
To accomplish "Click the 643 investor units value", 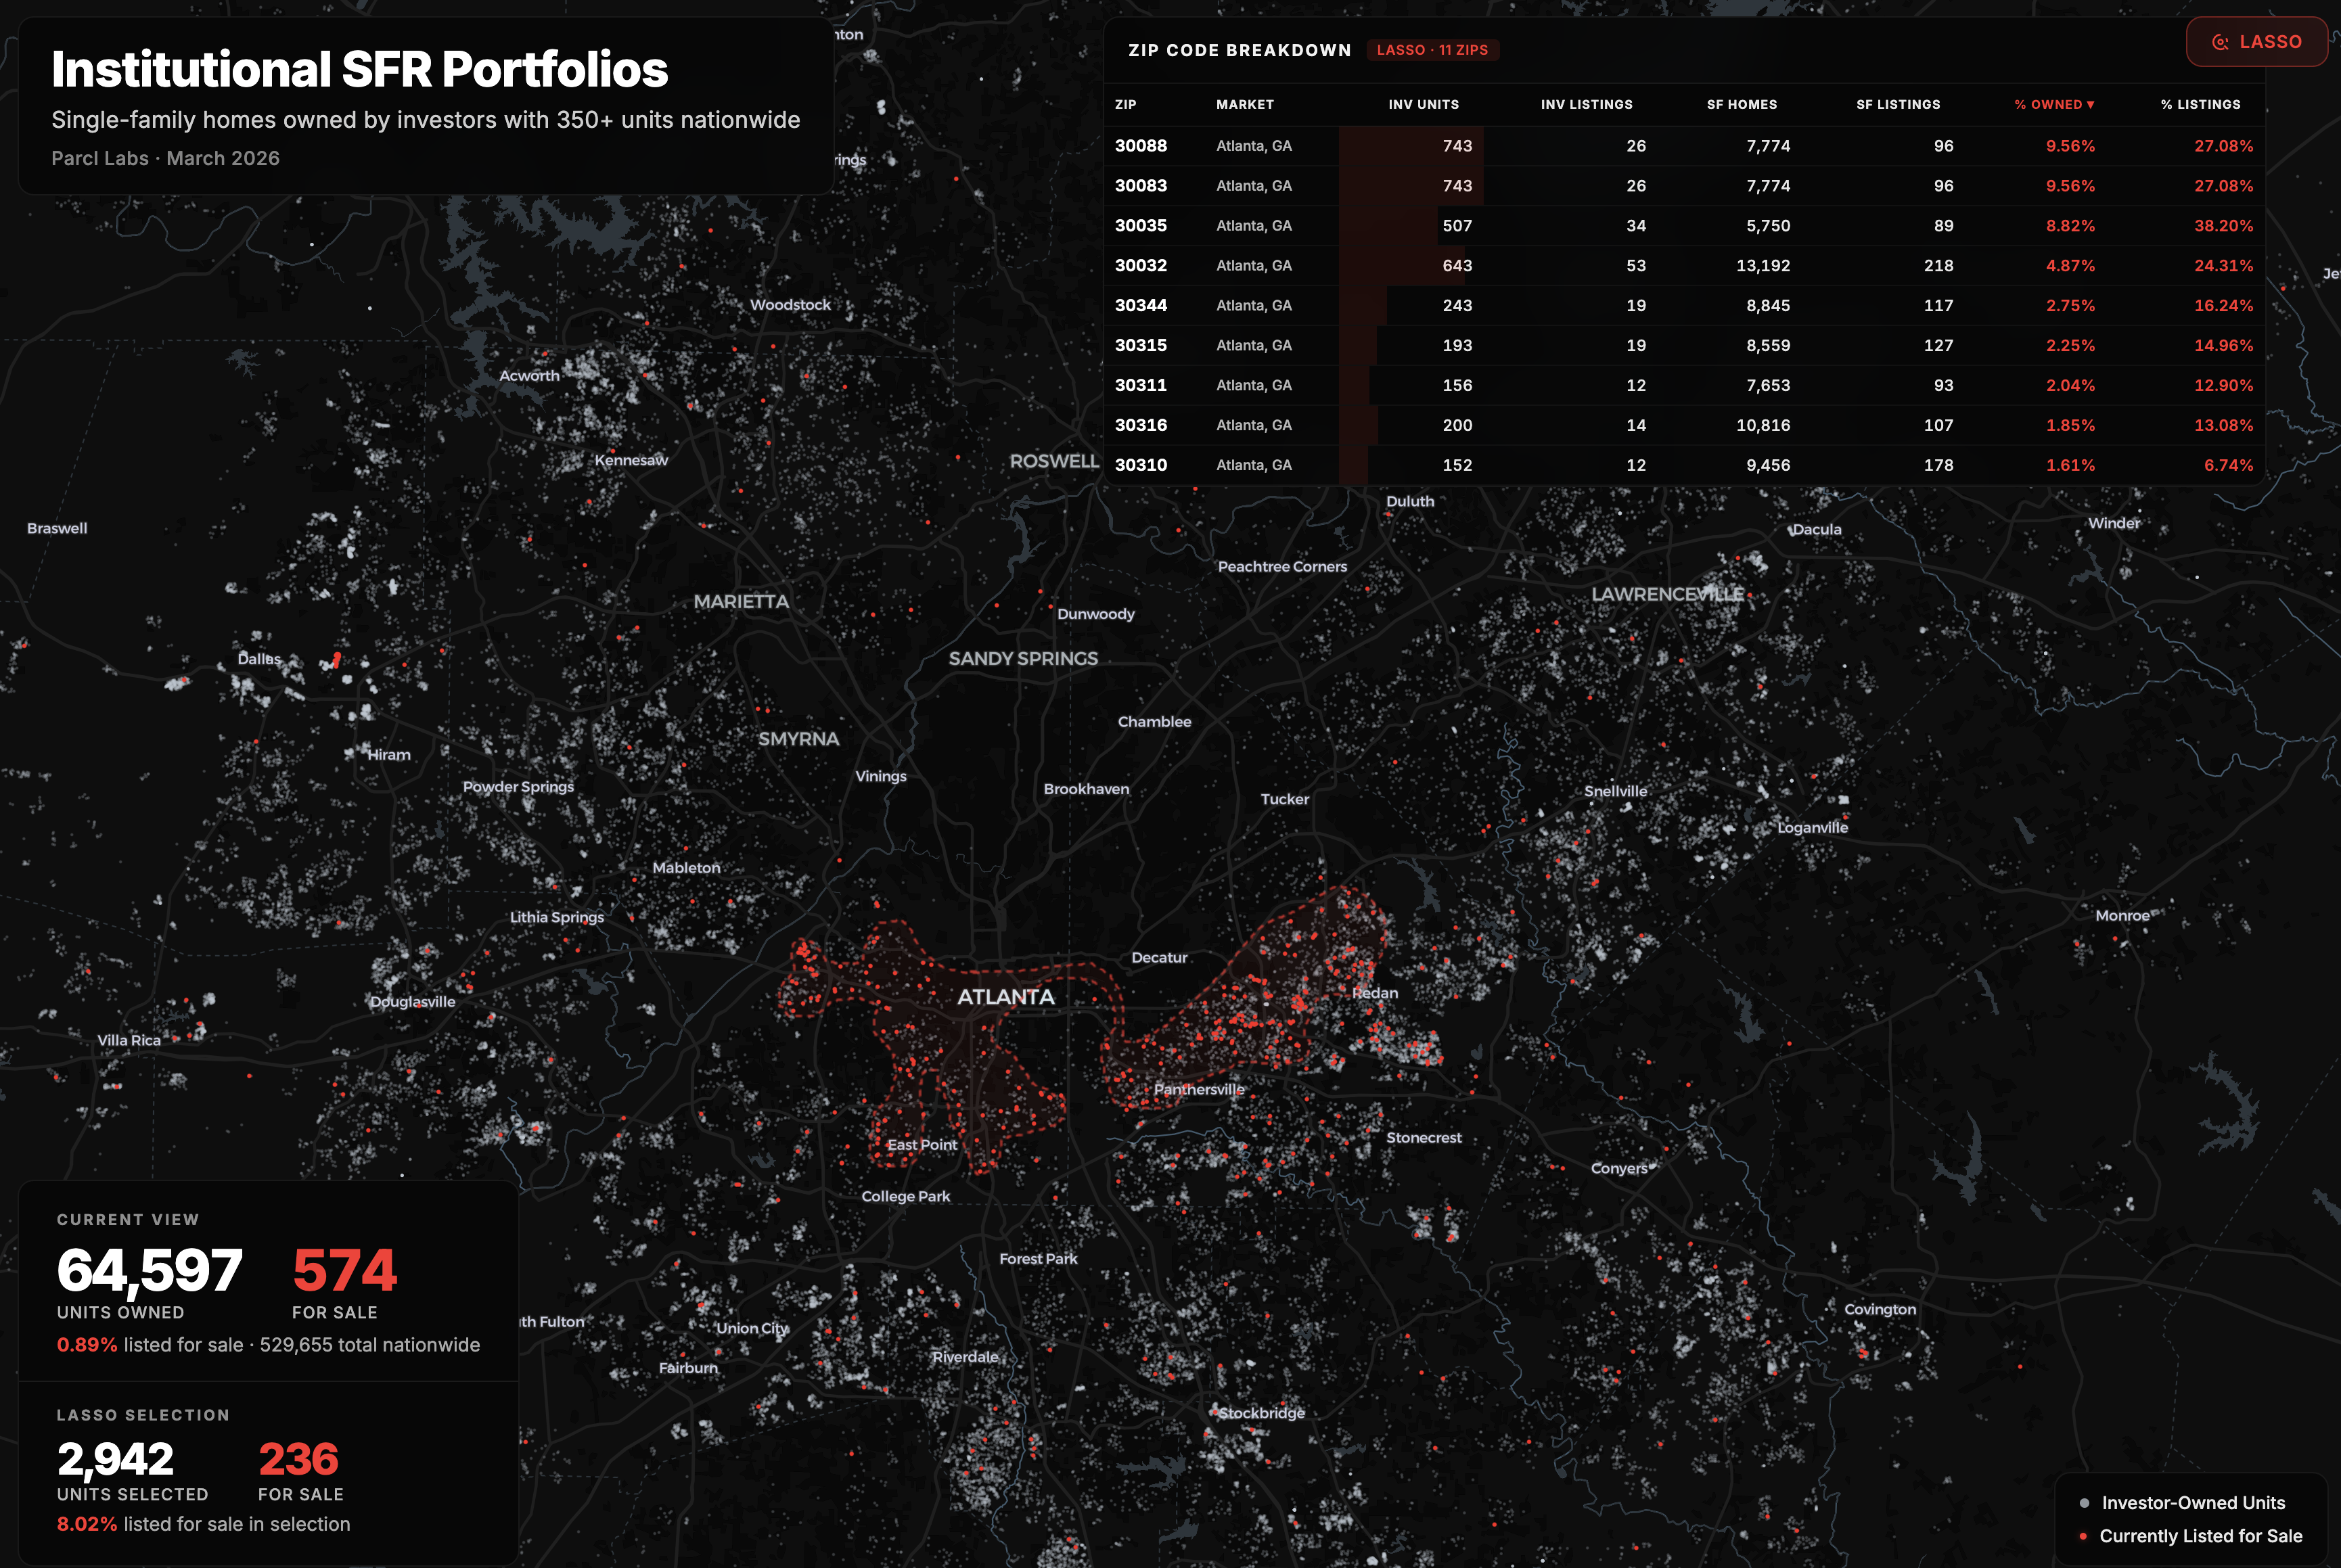I will pos(1457,266).
